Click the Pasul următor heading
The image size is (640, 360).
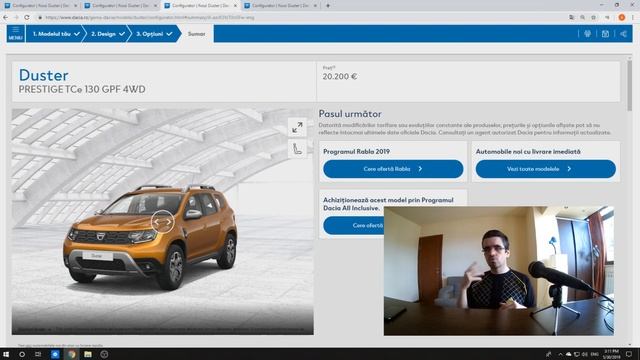350,114
